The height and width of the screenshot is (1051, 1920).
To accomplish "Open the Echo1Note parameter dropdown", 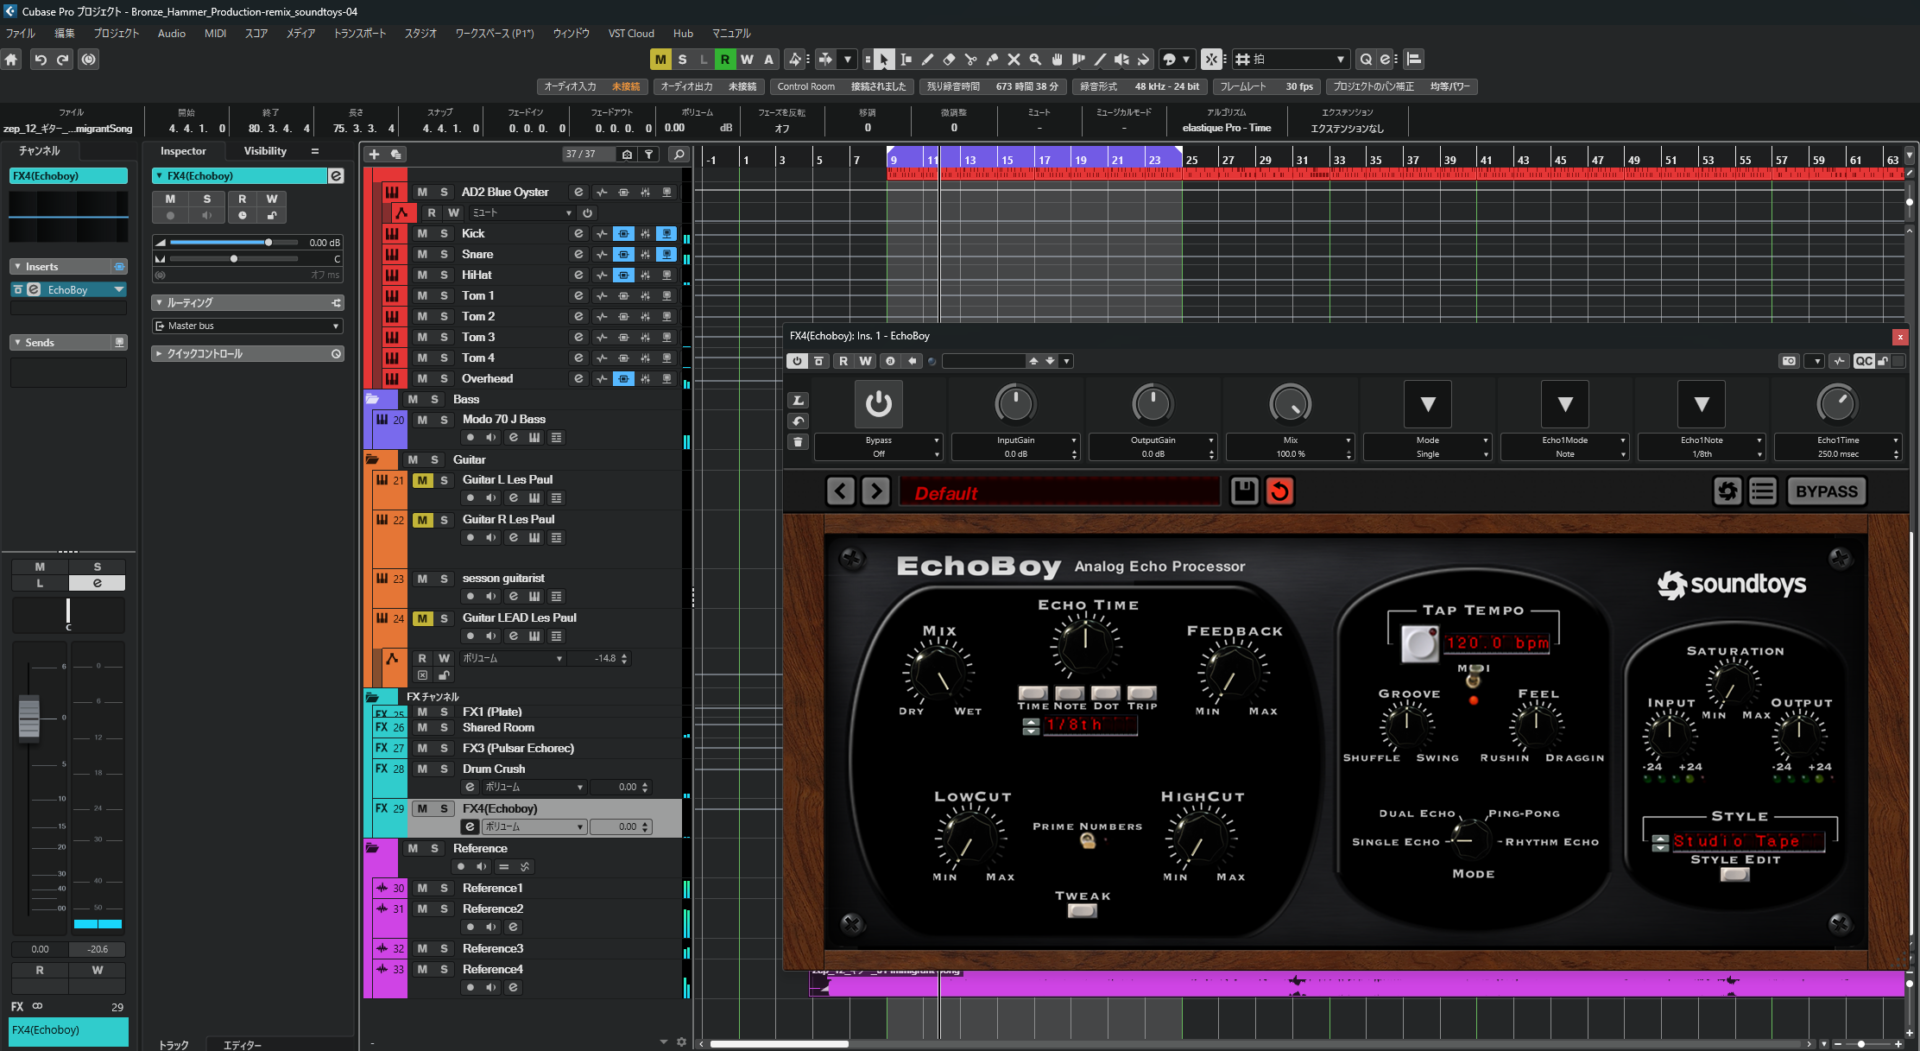I will 1701,404.
